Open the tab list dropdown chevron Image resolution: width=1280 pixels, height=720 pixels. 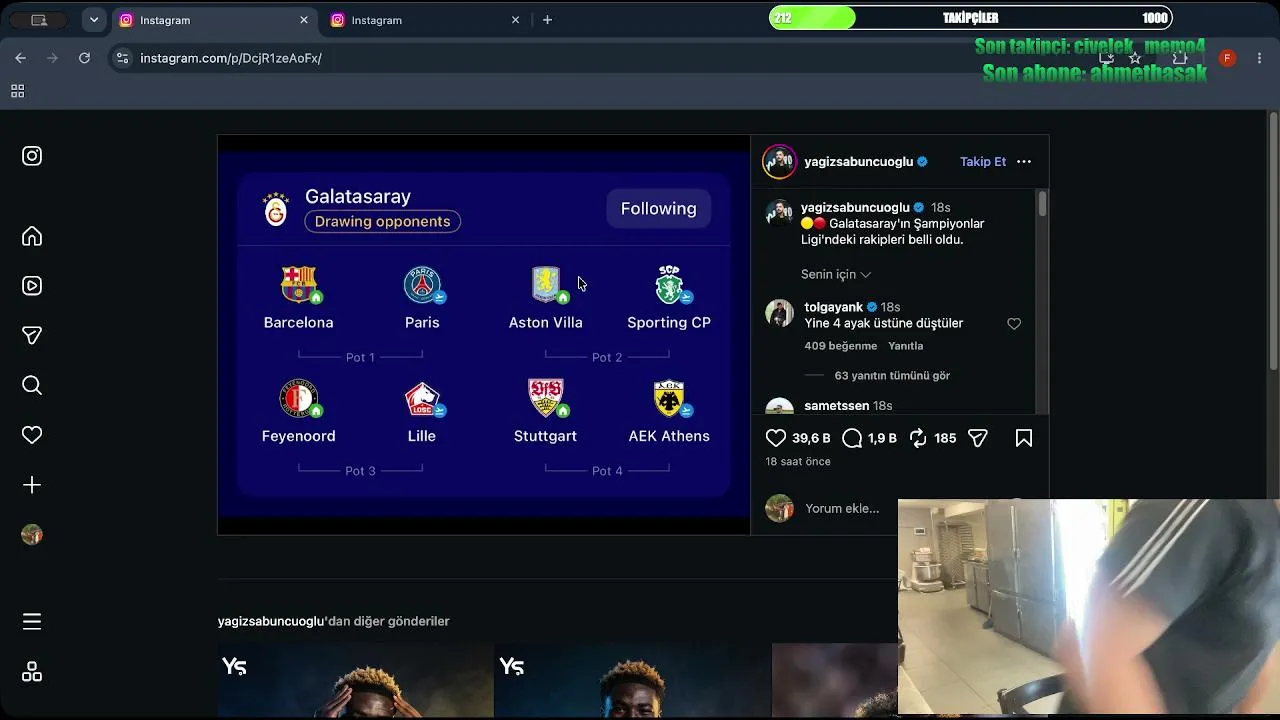pyautogui.click(x=94, y=20)
